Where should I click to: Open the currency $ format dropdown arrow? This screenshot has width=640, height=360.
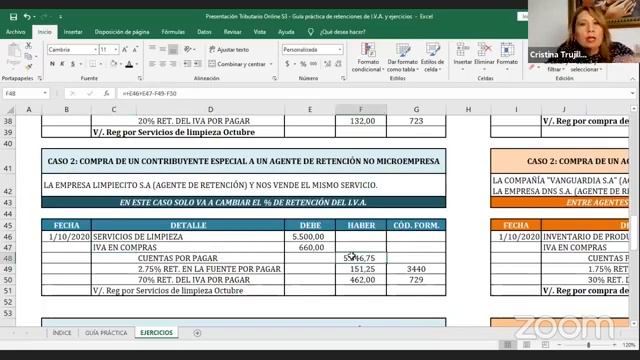tap(294, 64)
